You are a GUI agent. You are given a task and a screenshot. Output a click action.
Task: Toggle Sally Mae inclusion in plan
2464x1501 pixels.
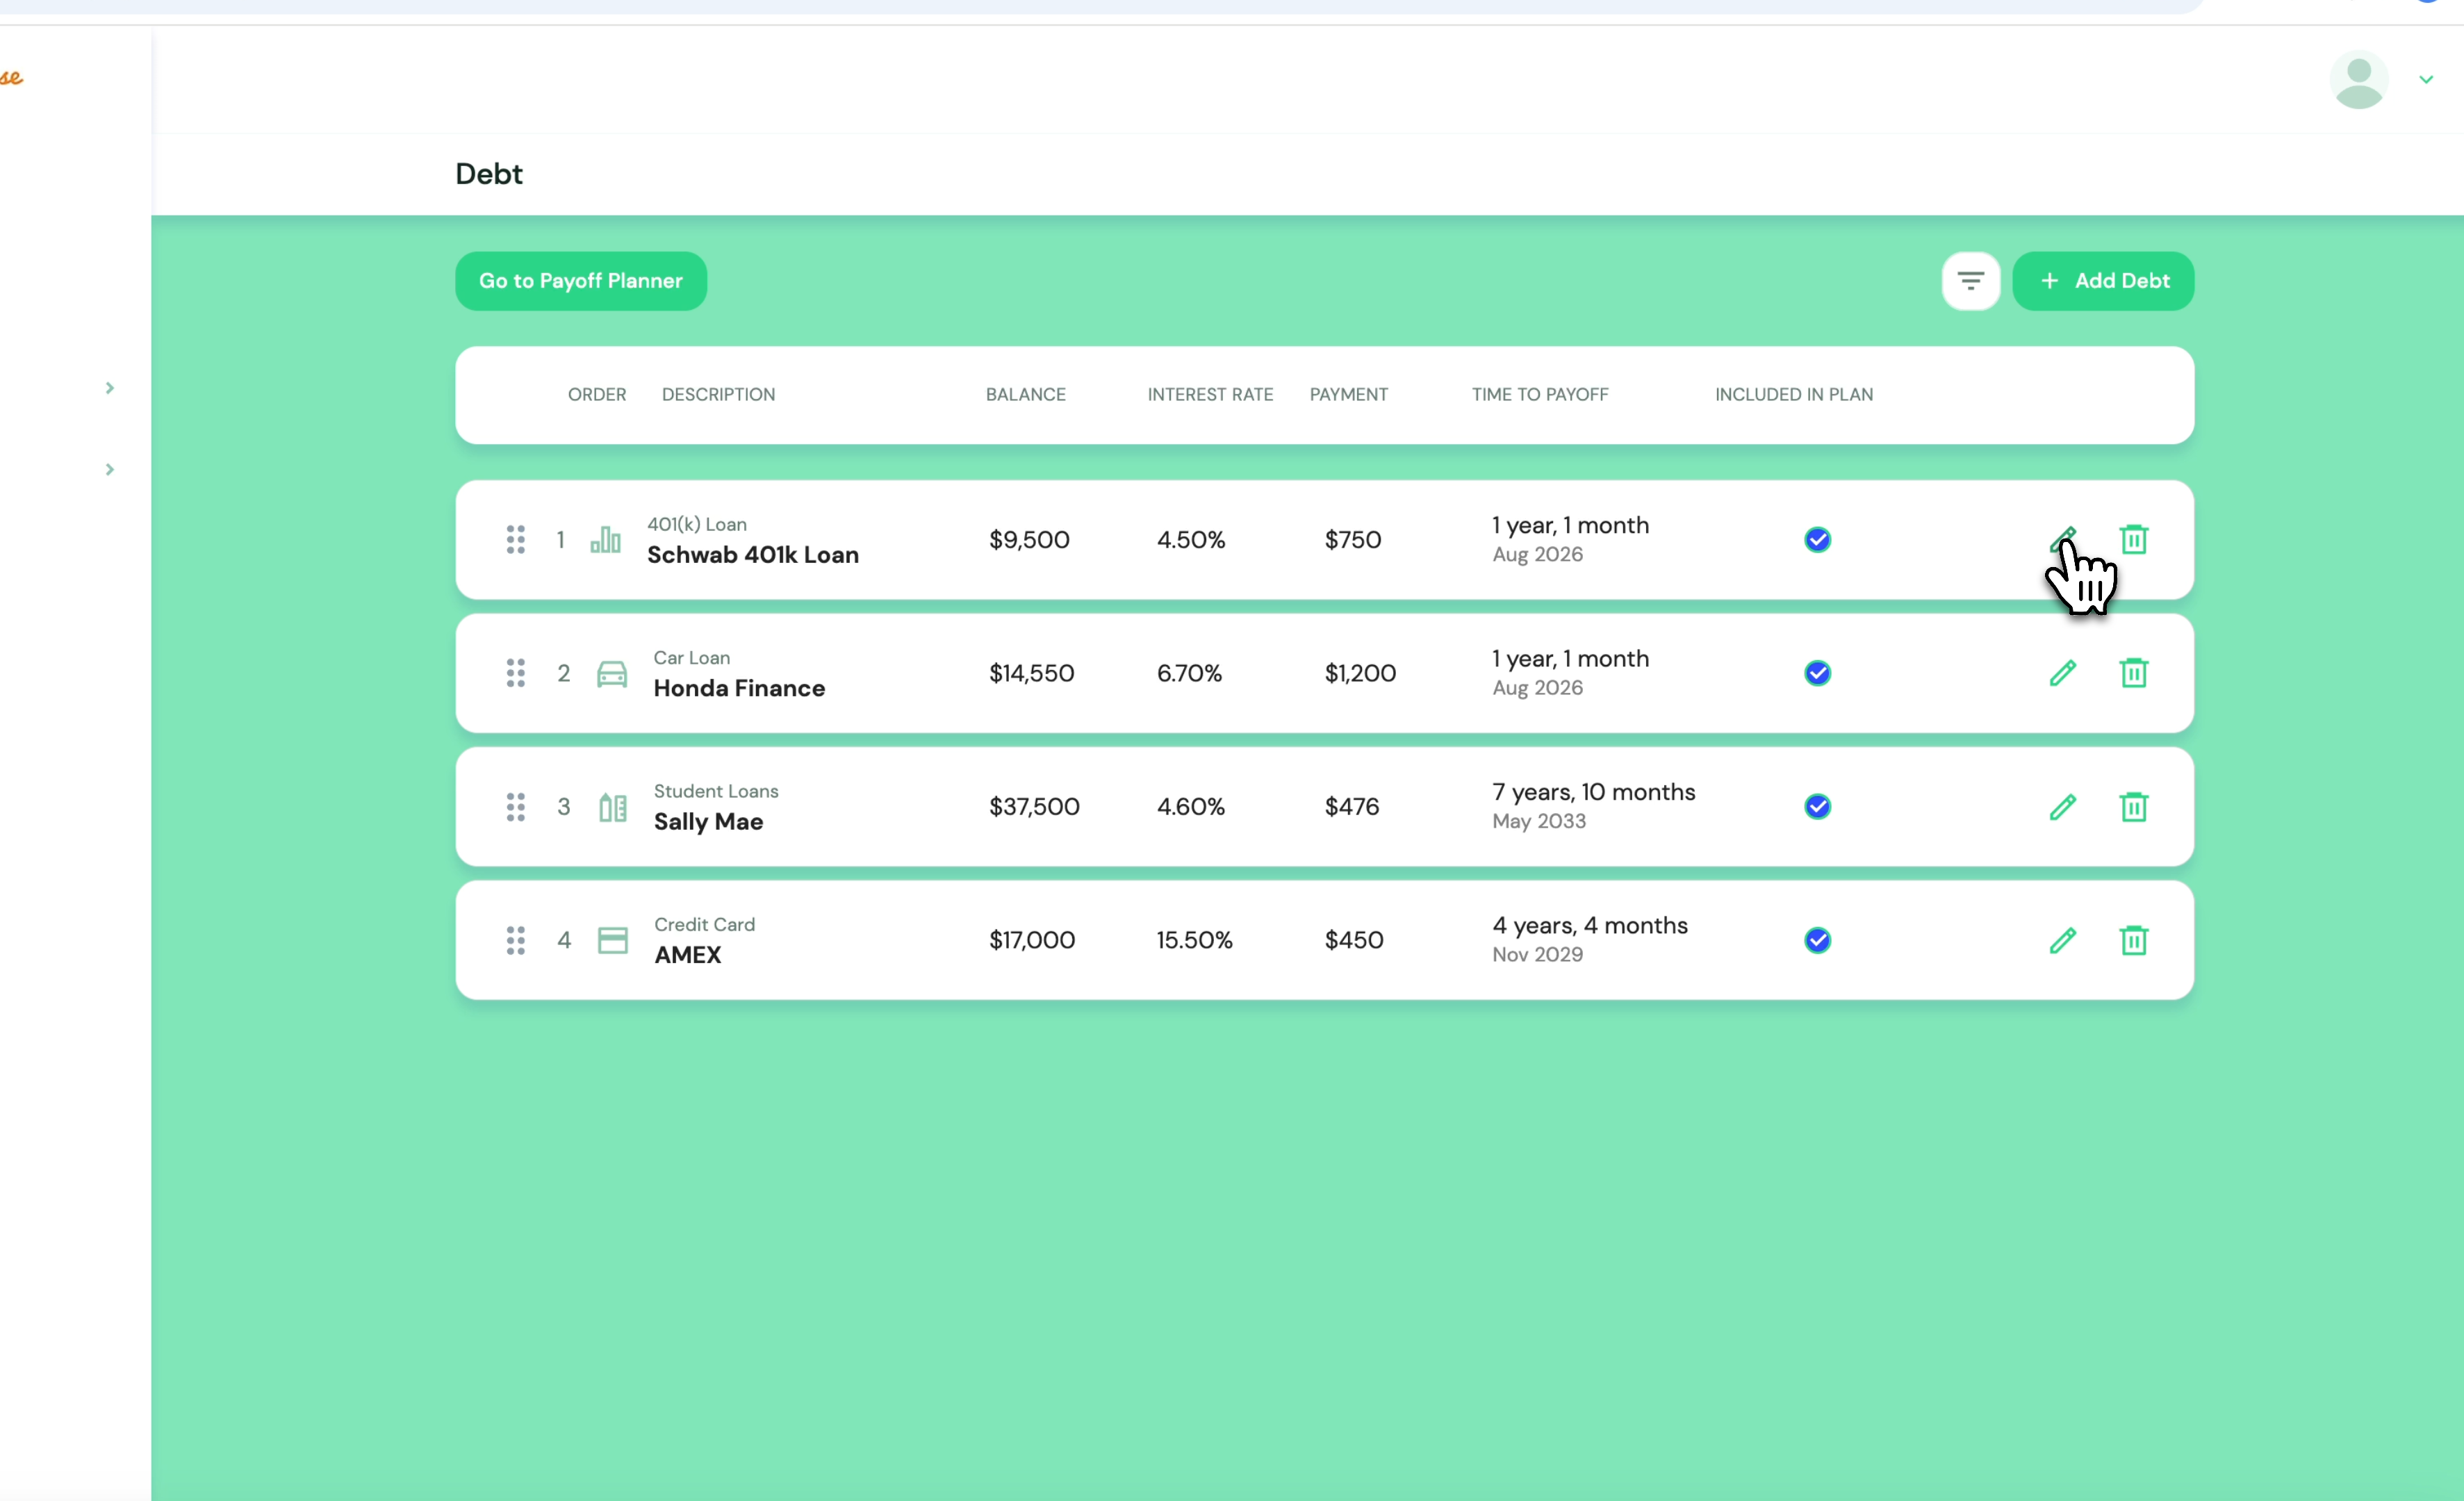(x=1817, y=807)
